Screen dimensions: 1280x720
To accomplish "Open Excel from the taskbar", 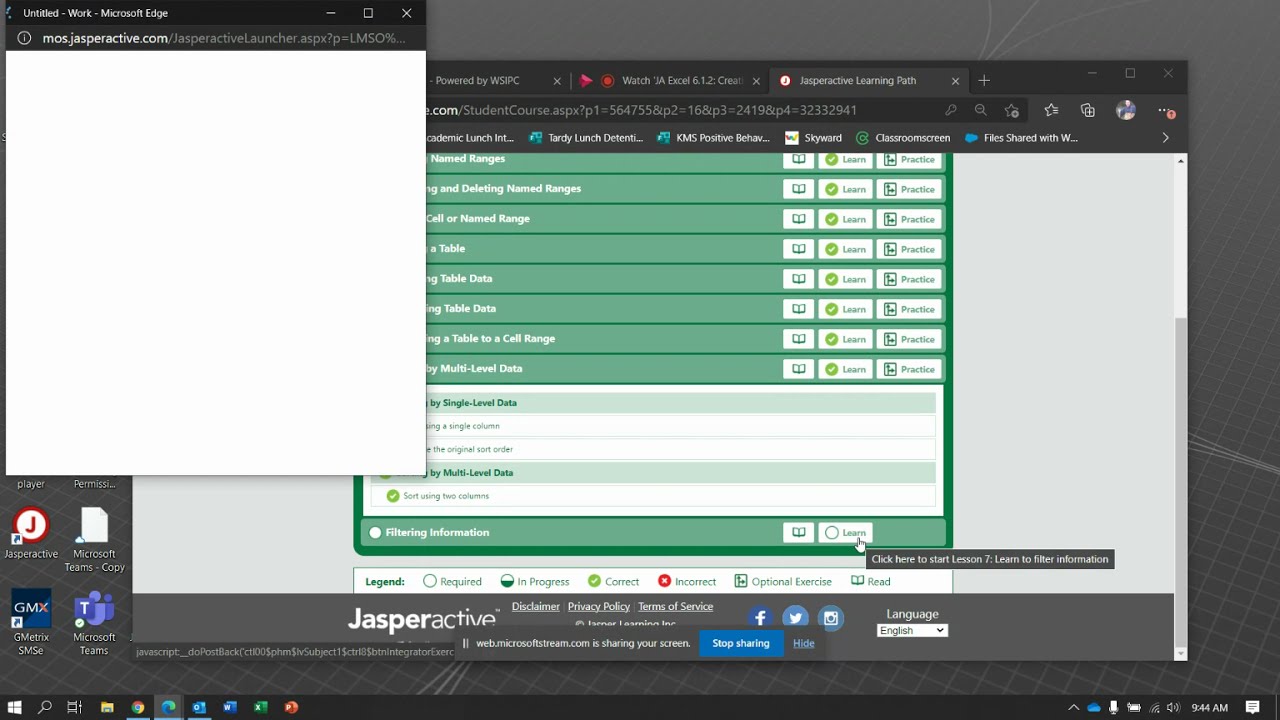I will pos(260,707).
